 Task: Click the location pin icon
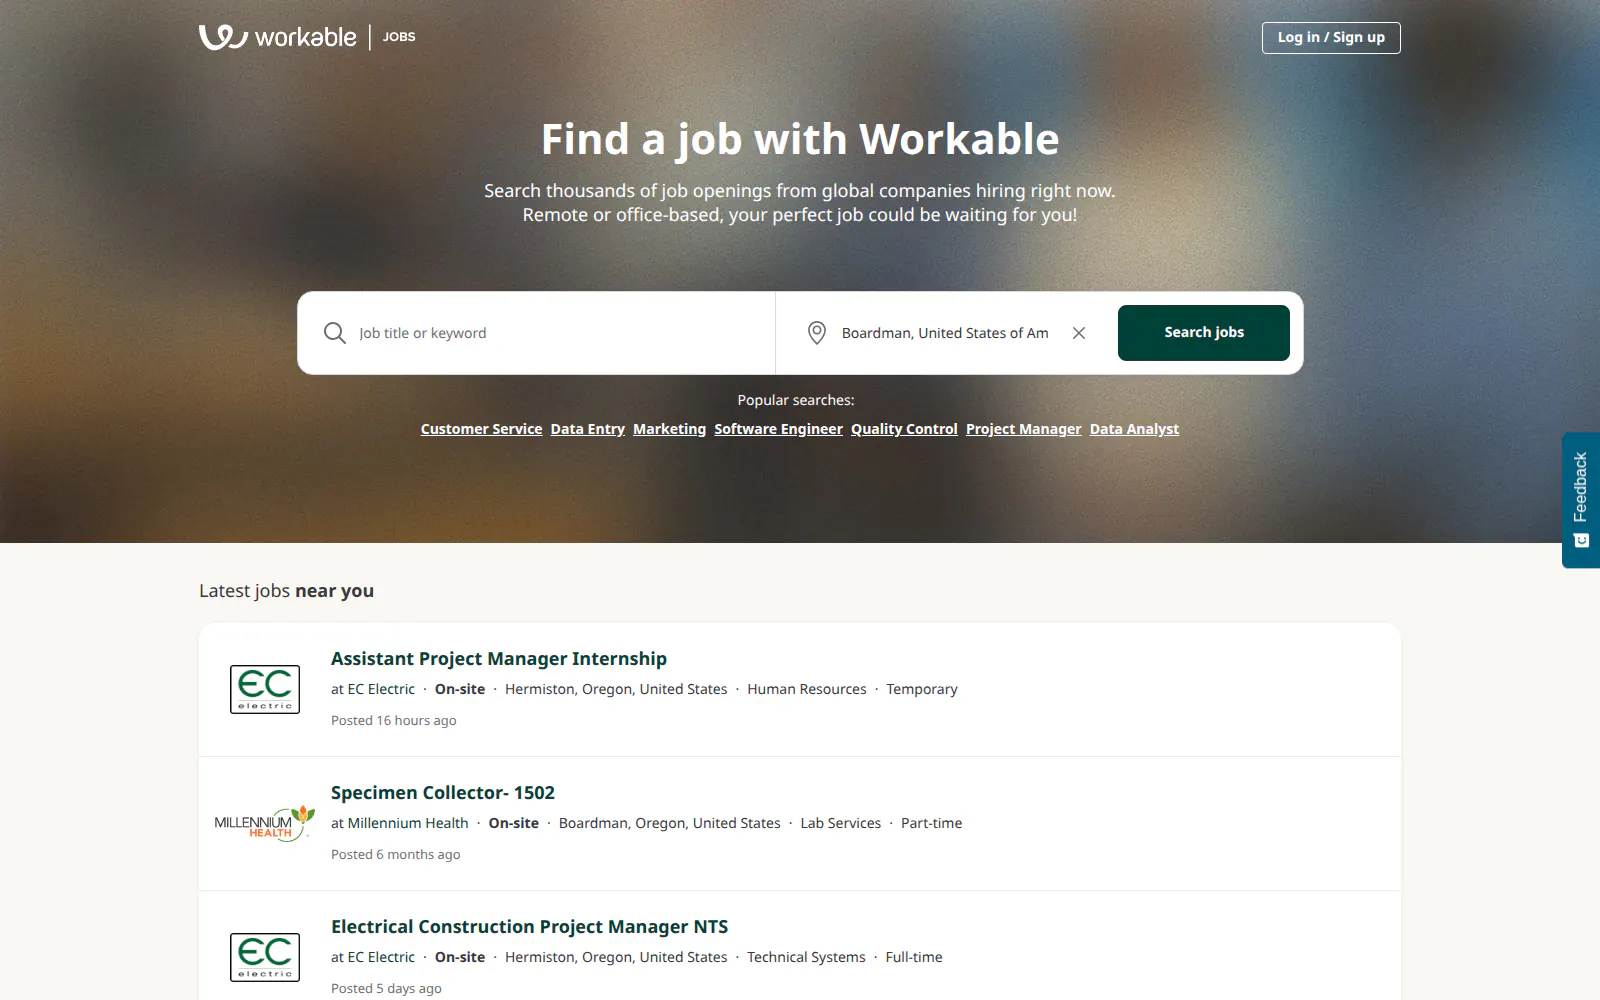tap(817, 333)
